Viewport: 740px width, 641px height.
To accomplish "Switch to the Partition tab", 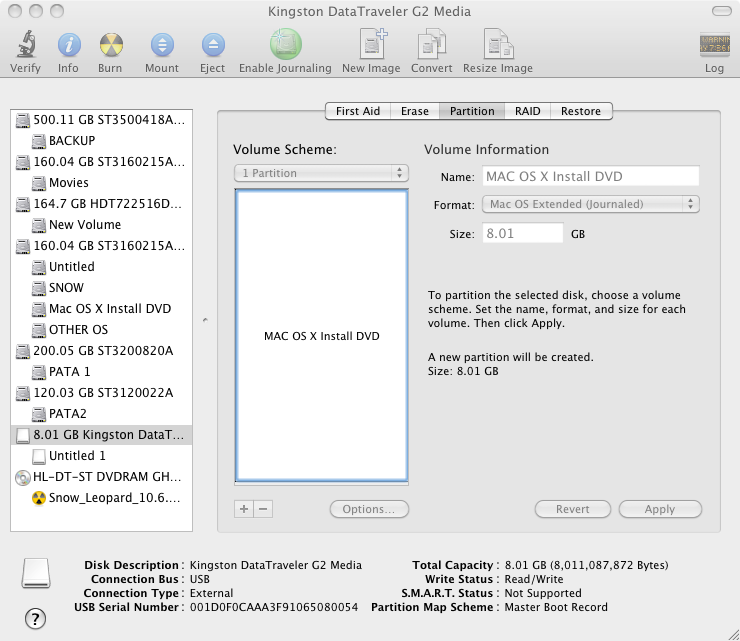I will (x=472, y=111).
